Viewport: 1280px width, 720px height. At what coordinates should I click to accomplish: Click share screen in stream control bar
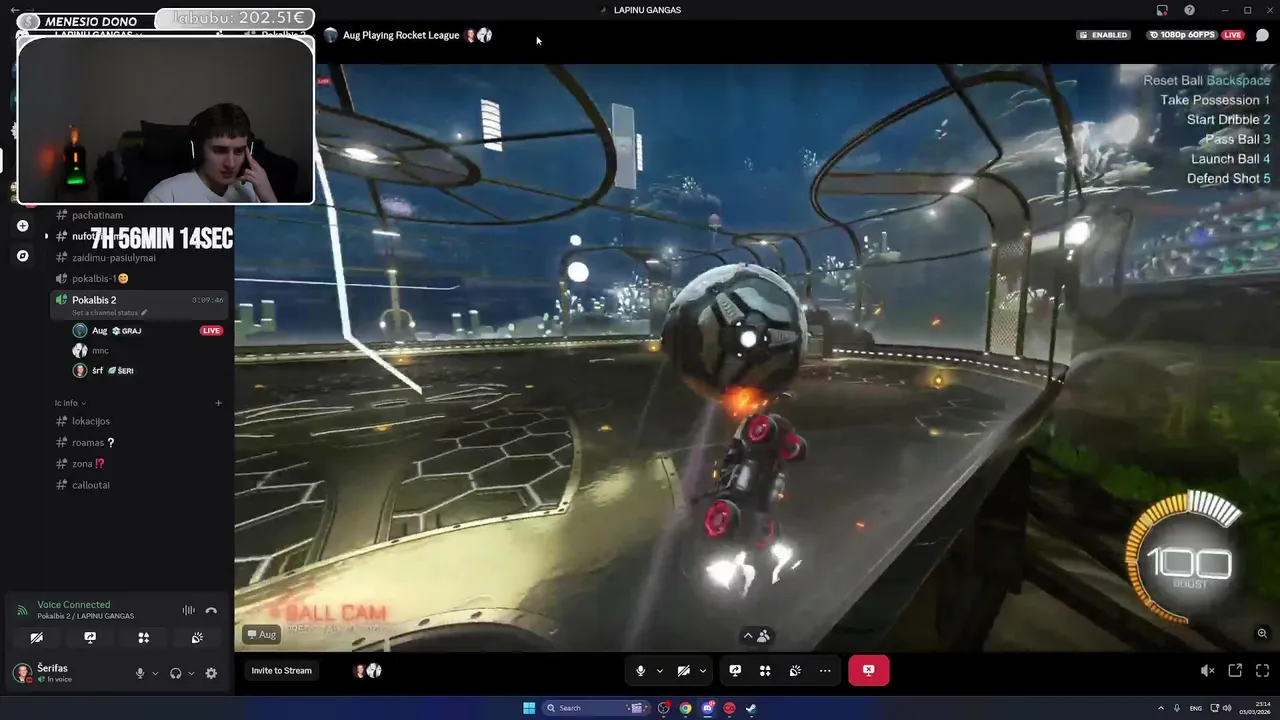735,671
